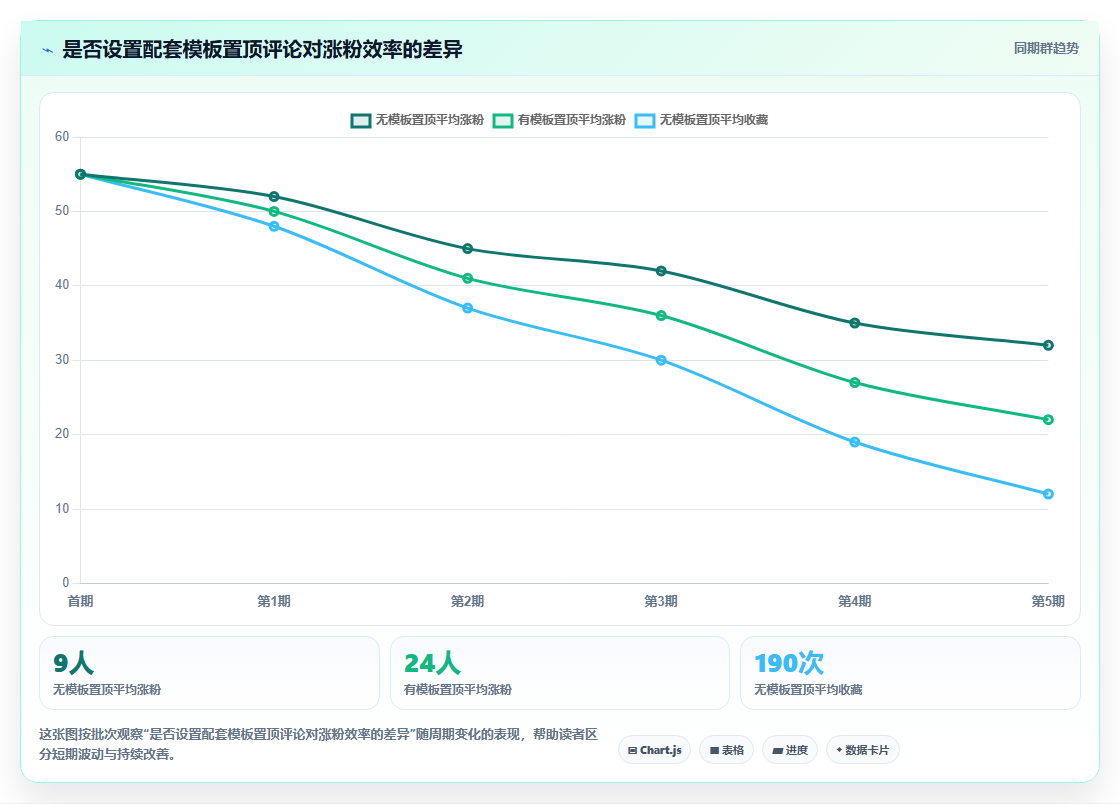This screenshot has width=1120, height=804.
Task: Click the dark green data point at 第3期
Action: [661, 271]
